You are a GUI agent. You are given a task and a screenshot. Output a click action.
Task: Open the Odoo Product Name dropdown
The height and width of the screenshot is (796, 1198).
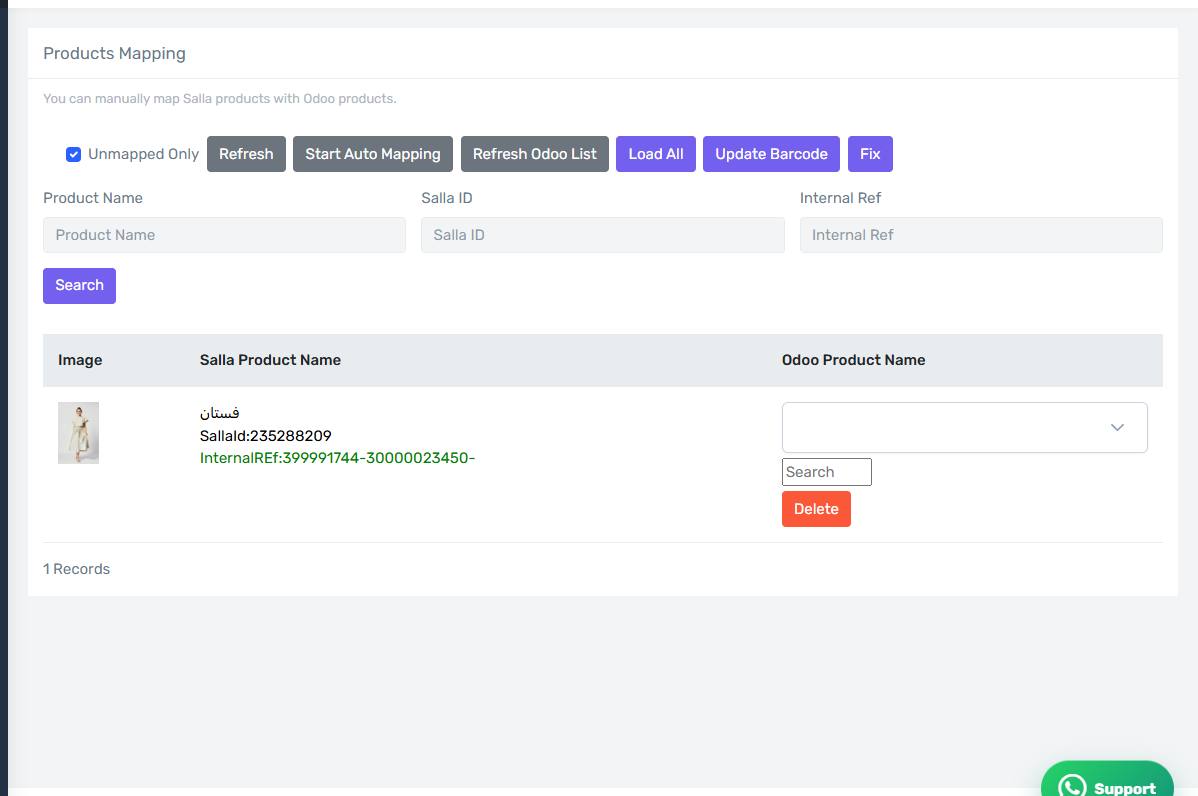[x=964, y=428]
